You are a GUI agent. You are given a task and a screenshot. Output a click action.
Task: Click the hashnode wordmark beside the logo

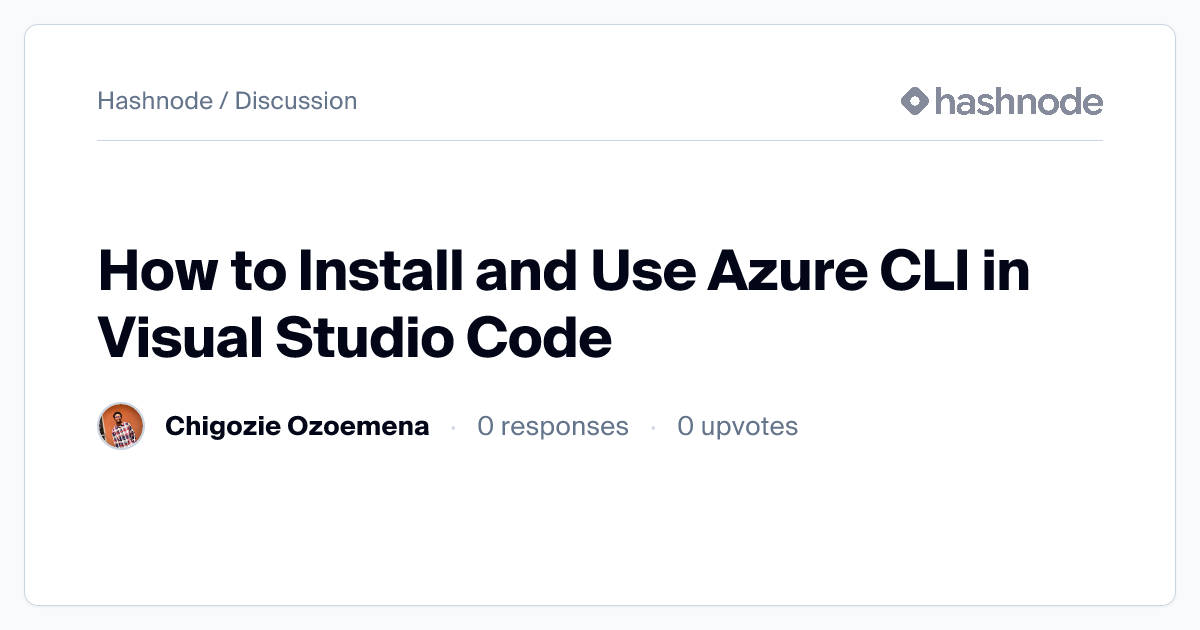1018,101
